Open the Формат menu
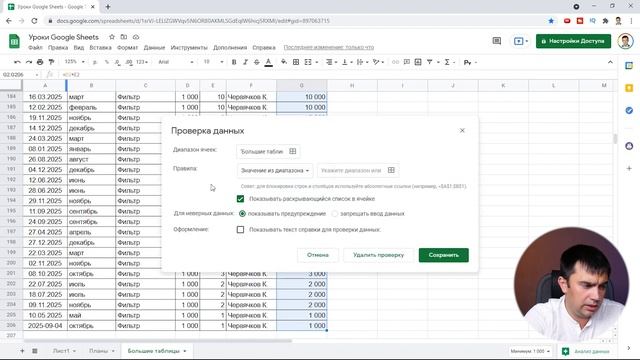Image resolution: width=640 pixels, height=360 pixels. (x=127, y=48)
